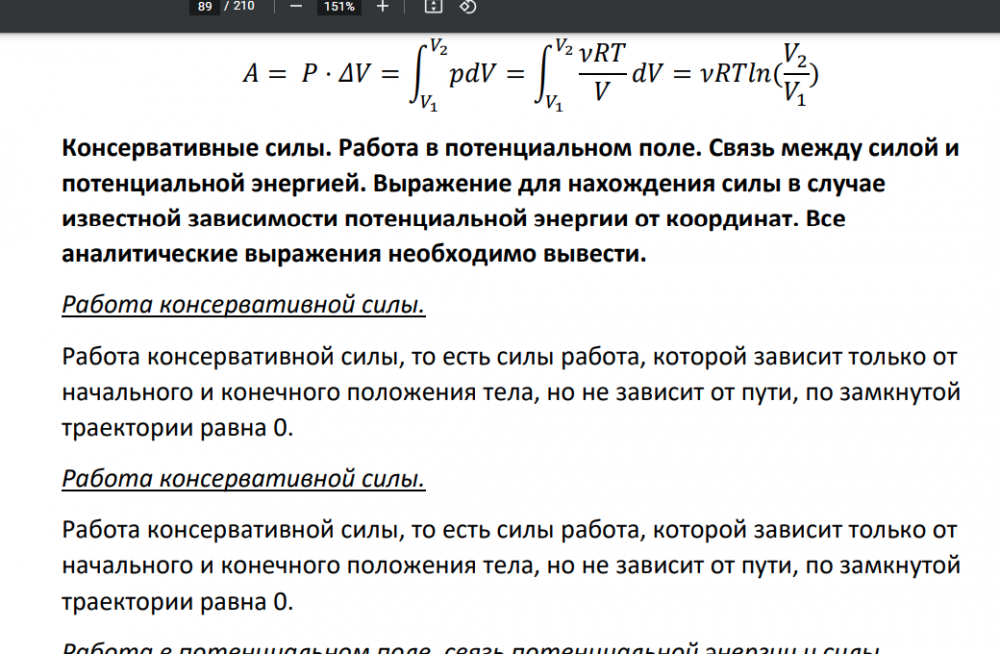Rotate the document with the rotate icon
1000x654 pixels.
click(467, 6)
